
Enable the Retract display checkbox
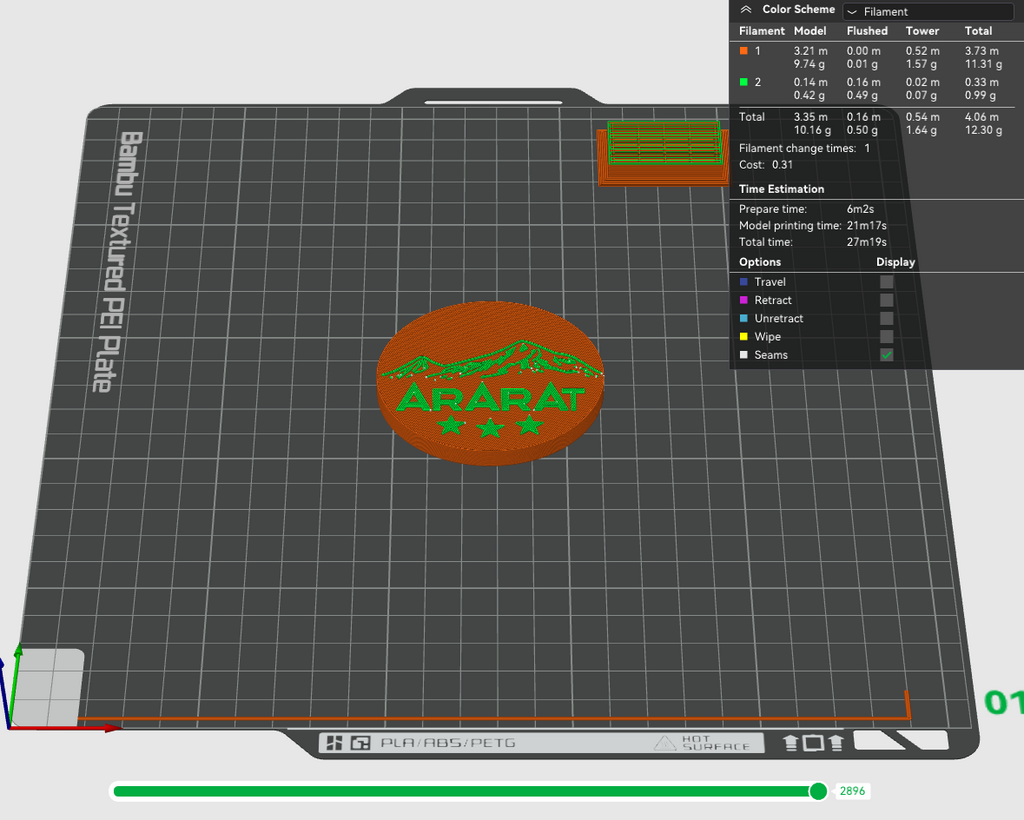pos(886,300)
